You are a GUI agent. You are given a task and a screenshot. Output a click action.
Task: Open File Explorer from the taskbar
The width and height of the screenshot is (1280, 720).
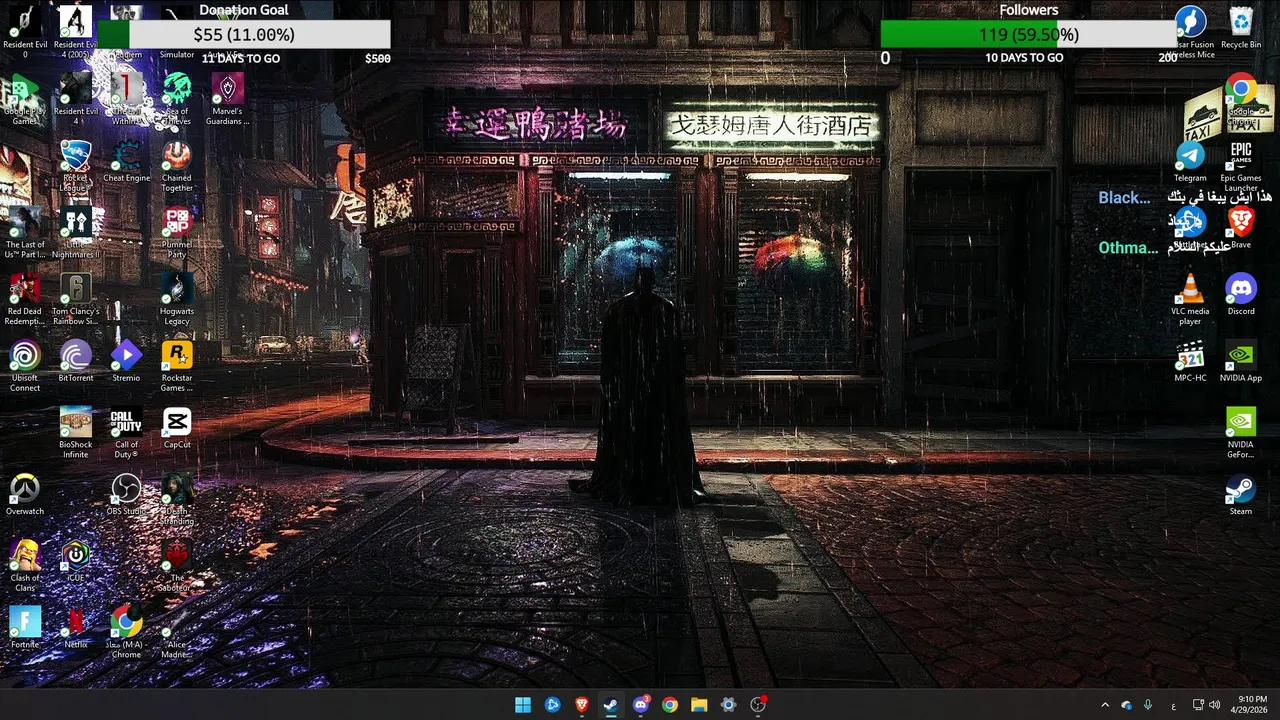click(699, 705)
